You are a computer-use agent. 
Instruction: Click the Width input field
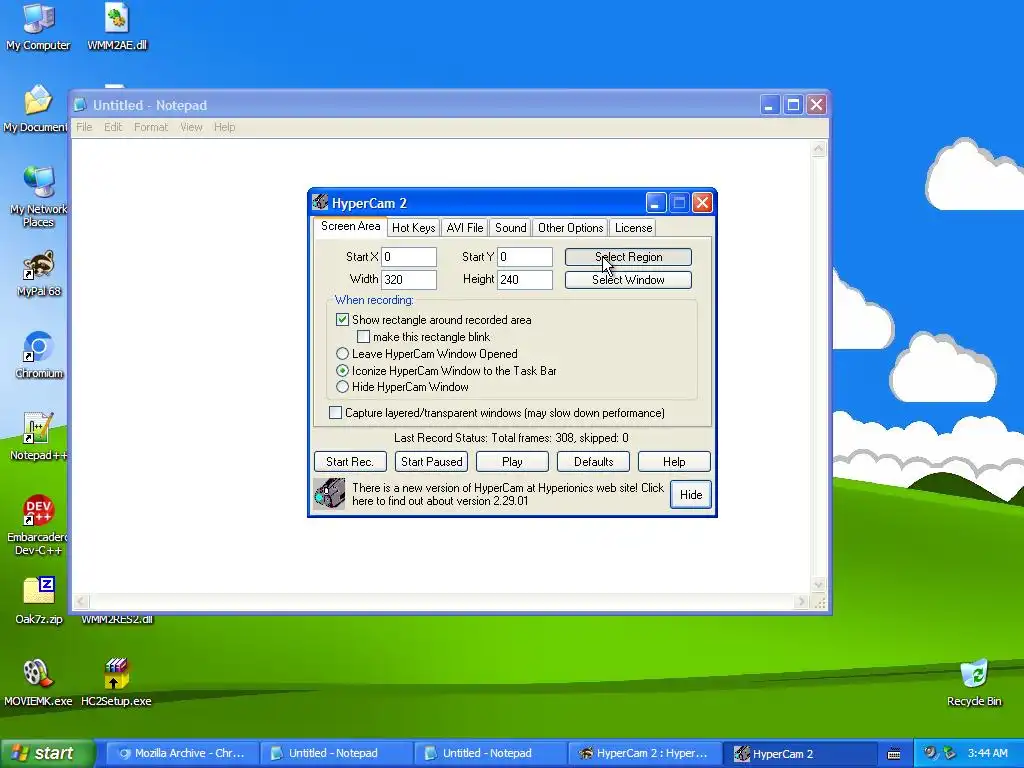[x=409, y=280]
